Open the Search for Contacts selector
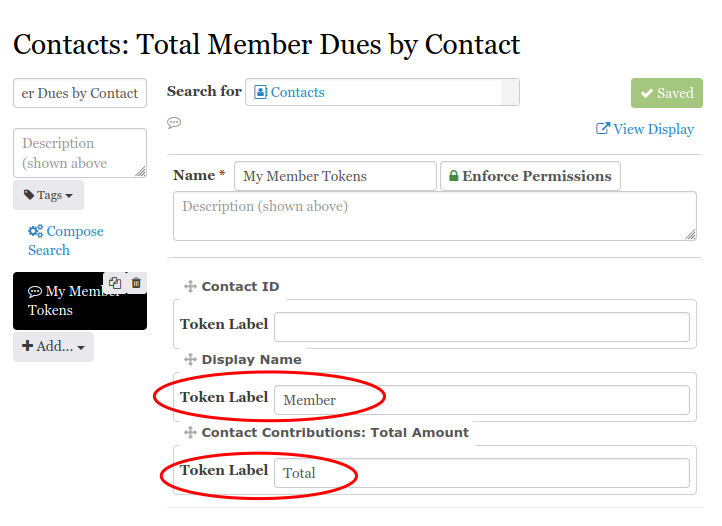Image resolution: width=722 pixels, height=526 pixels. pos(382,92)
